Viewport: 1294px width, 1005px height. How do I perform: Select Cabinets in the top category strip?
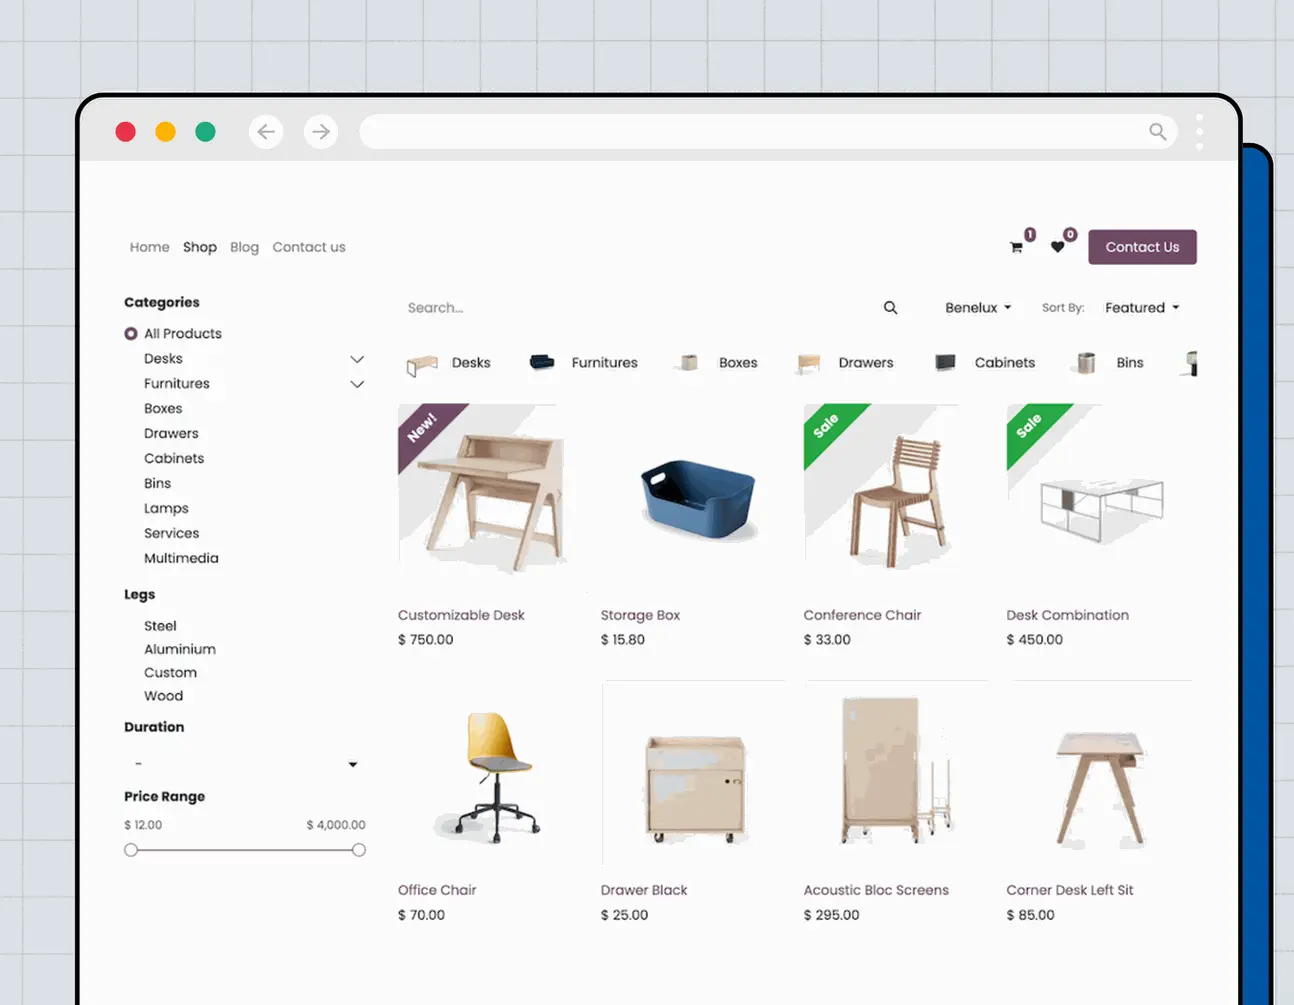point(1005,363)
